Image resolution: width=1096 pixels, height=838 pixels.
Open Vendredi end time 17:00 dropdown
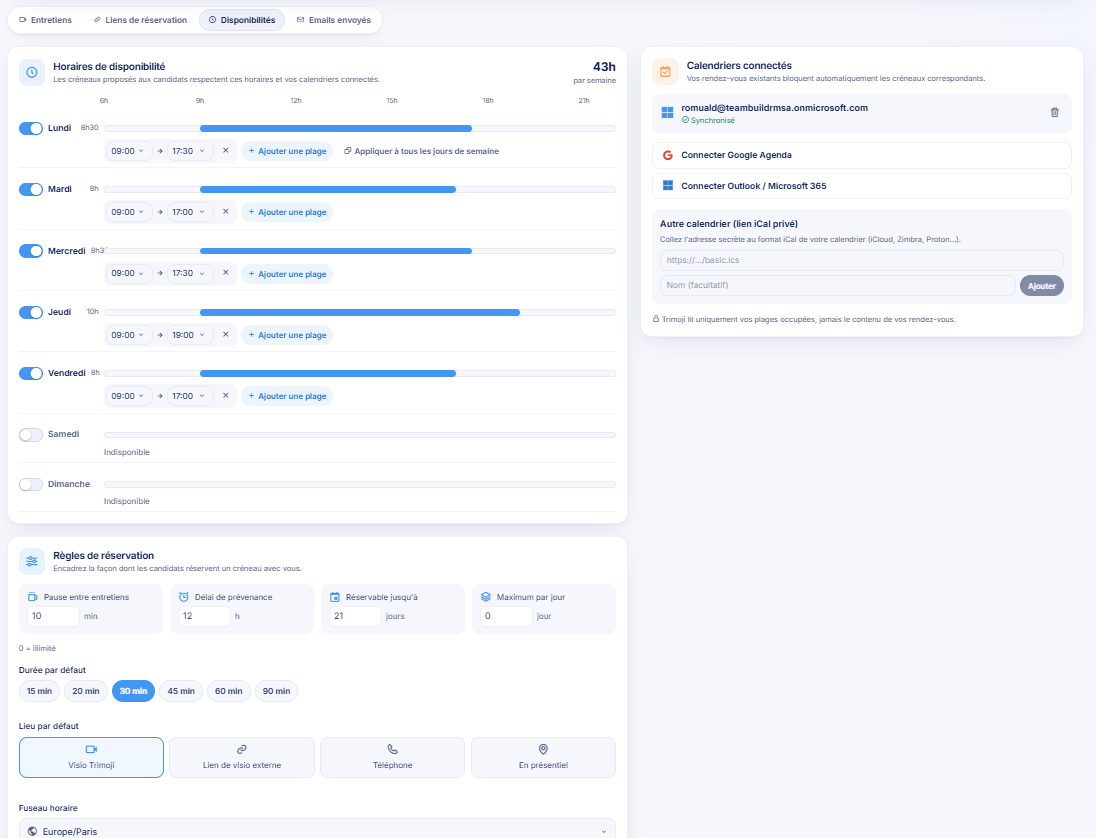pyautogui.click(x=189, y=396)
